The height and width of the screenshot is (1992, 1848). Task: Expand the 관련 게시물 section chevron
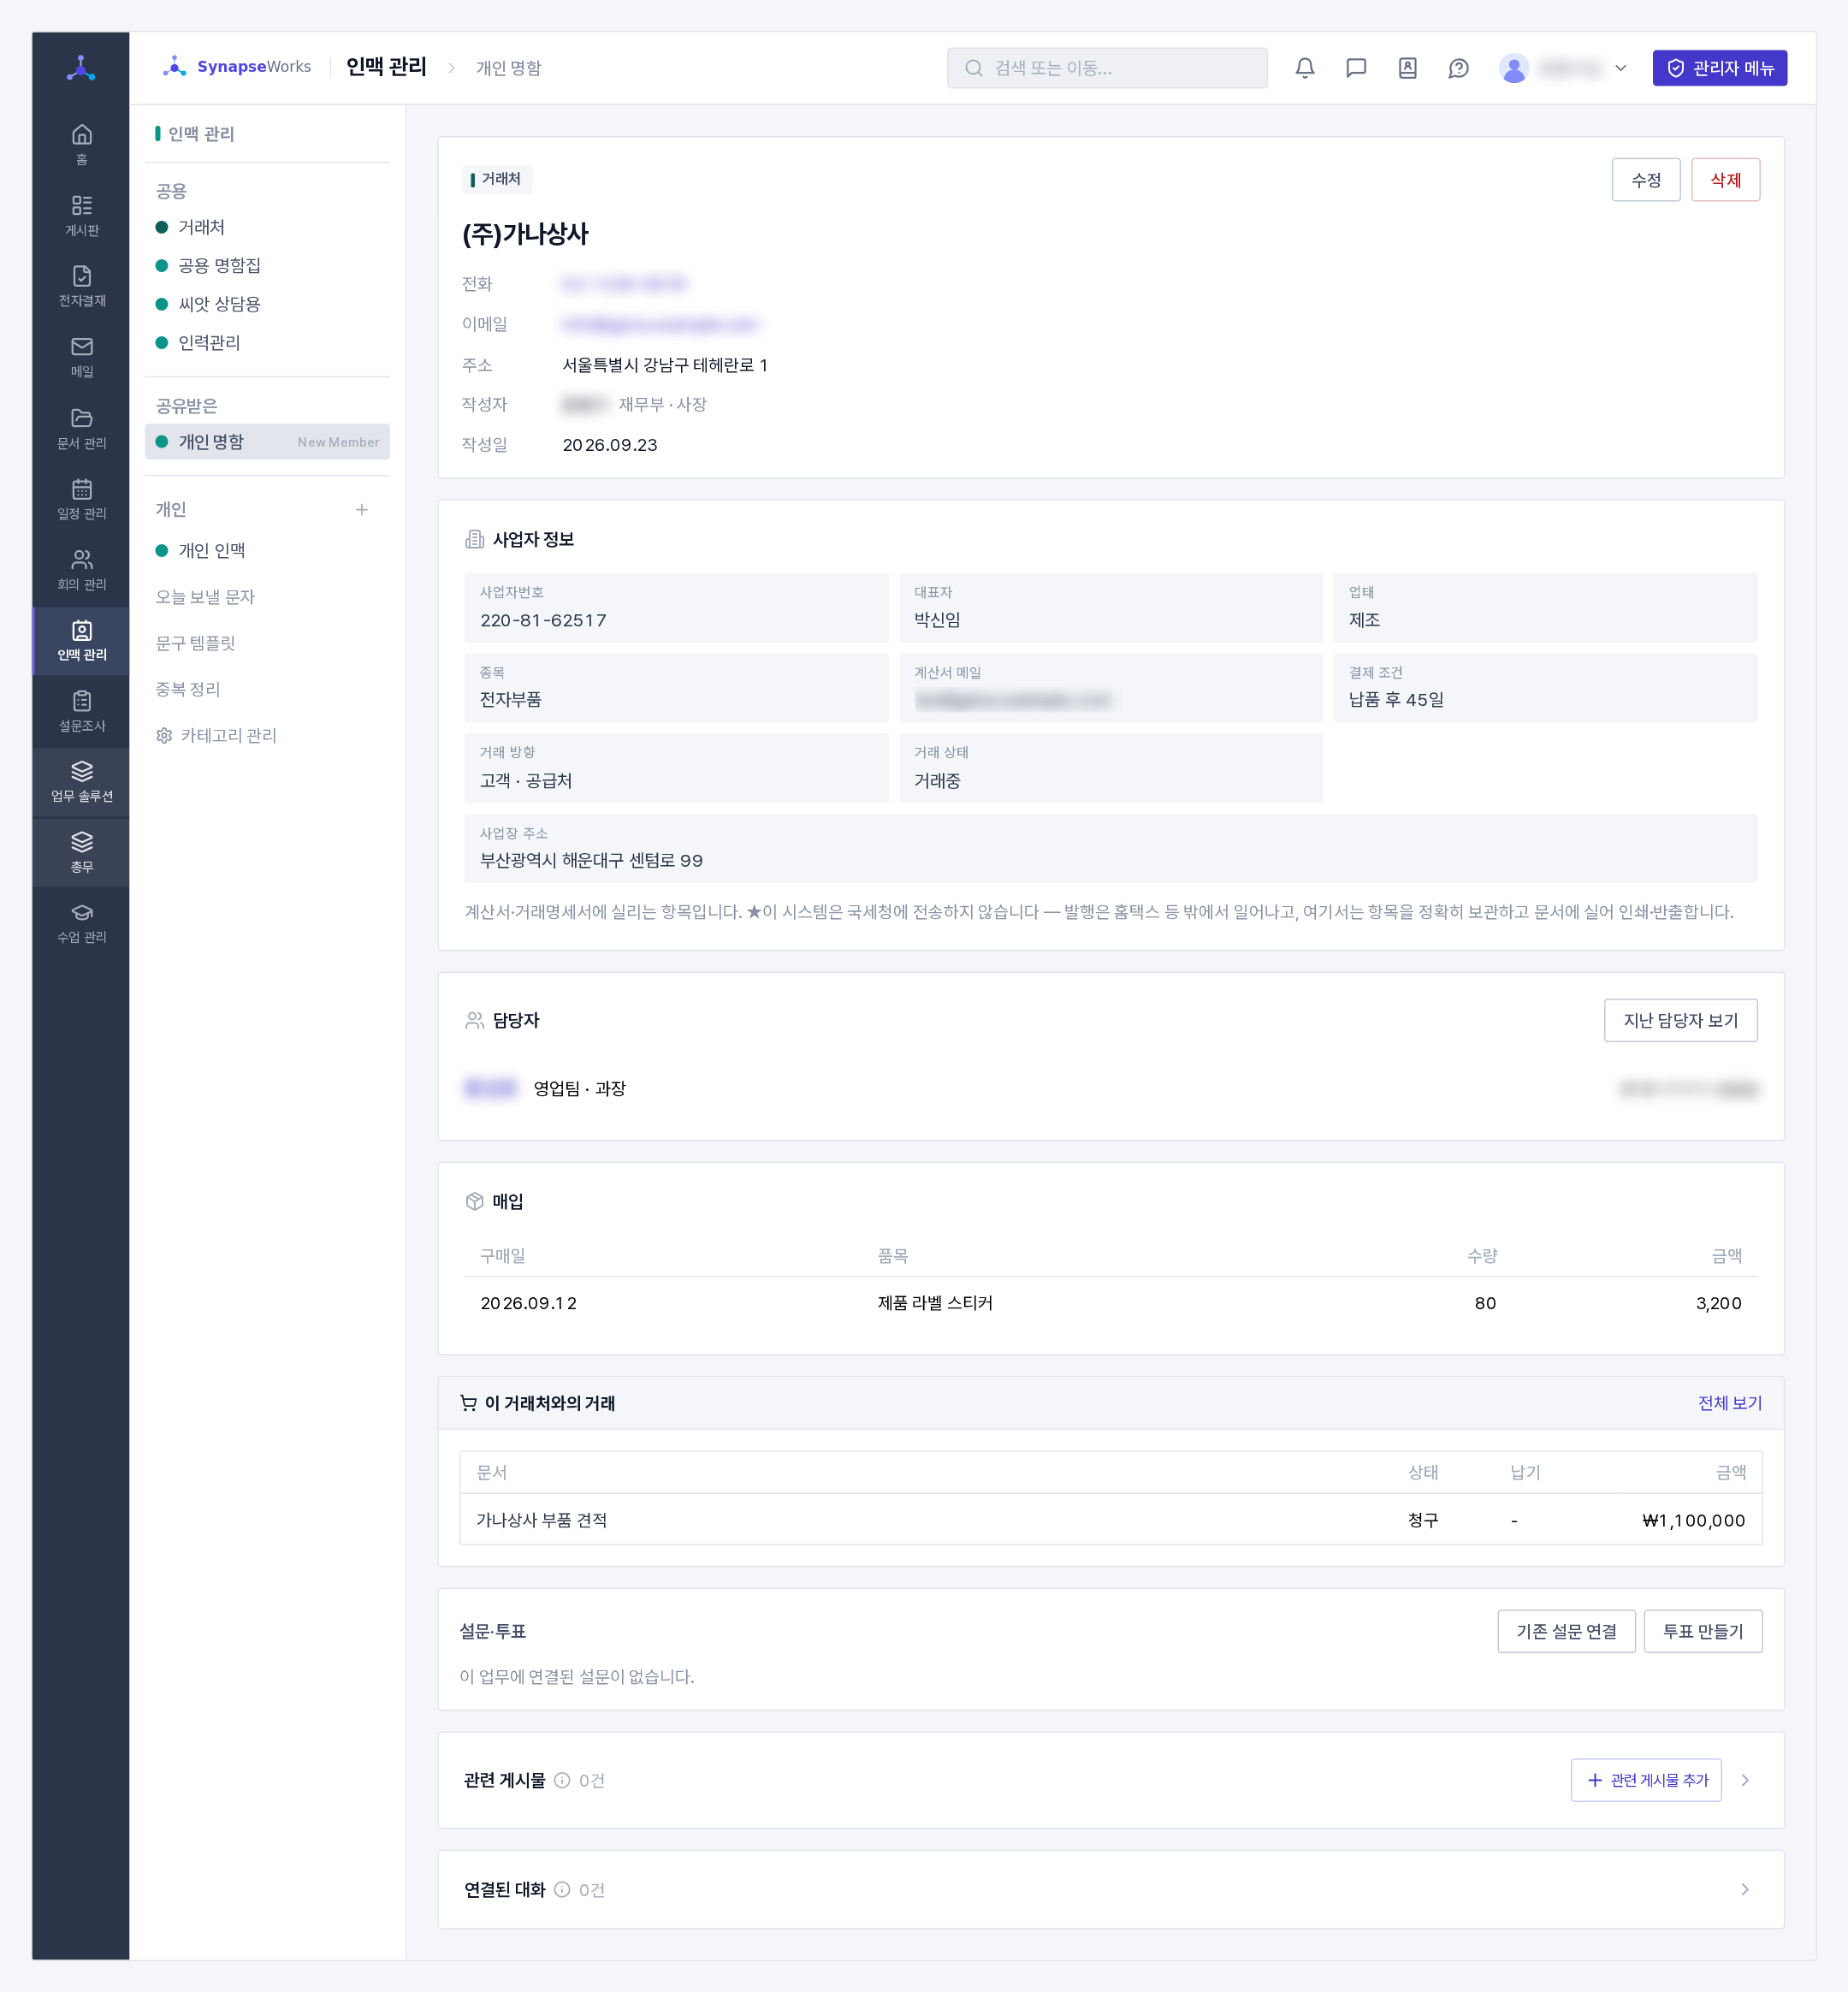(x=1745, y=1780)
